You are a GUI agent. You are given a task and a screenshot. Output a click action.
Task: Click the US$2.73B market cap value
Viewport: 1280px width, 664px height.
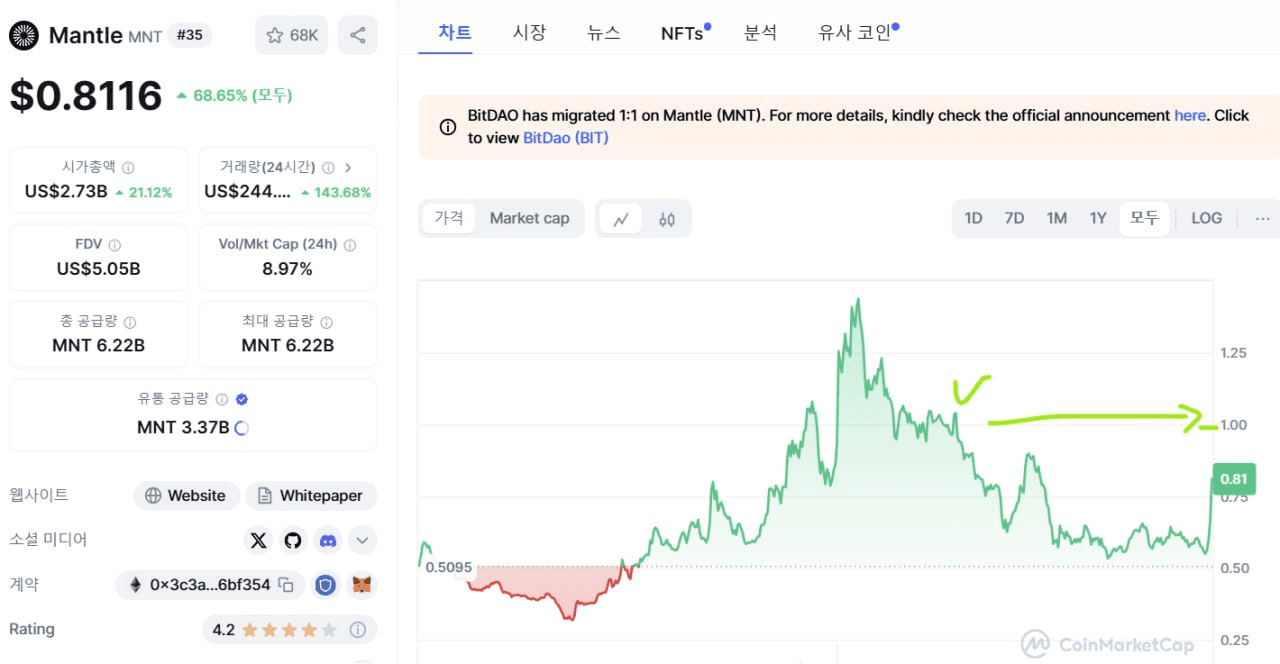click(x=66, y=192)
